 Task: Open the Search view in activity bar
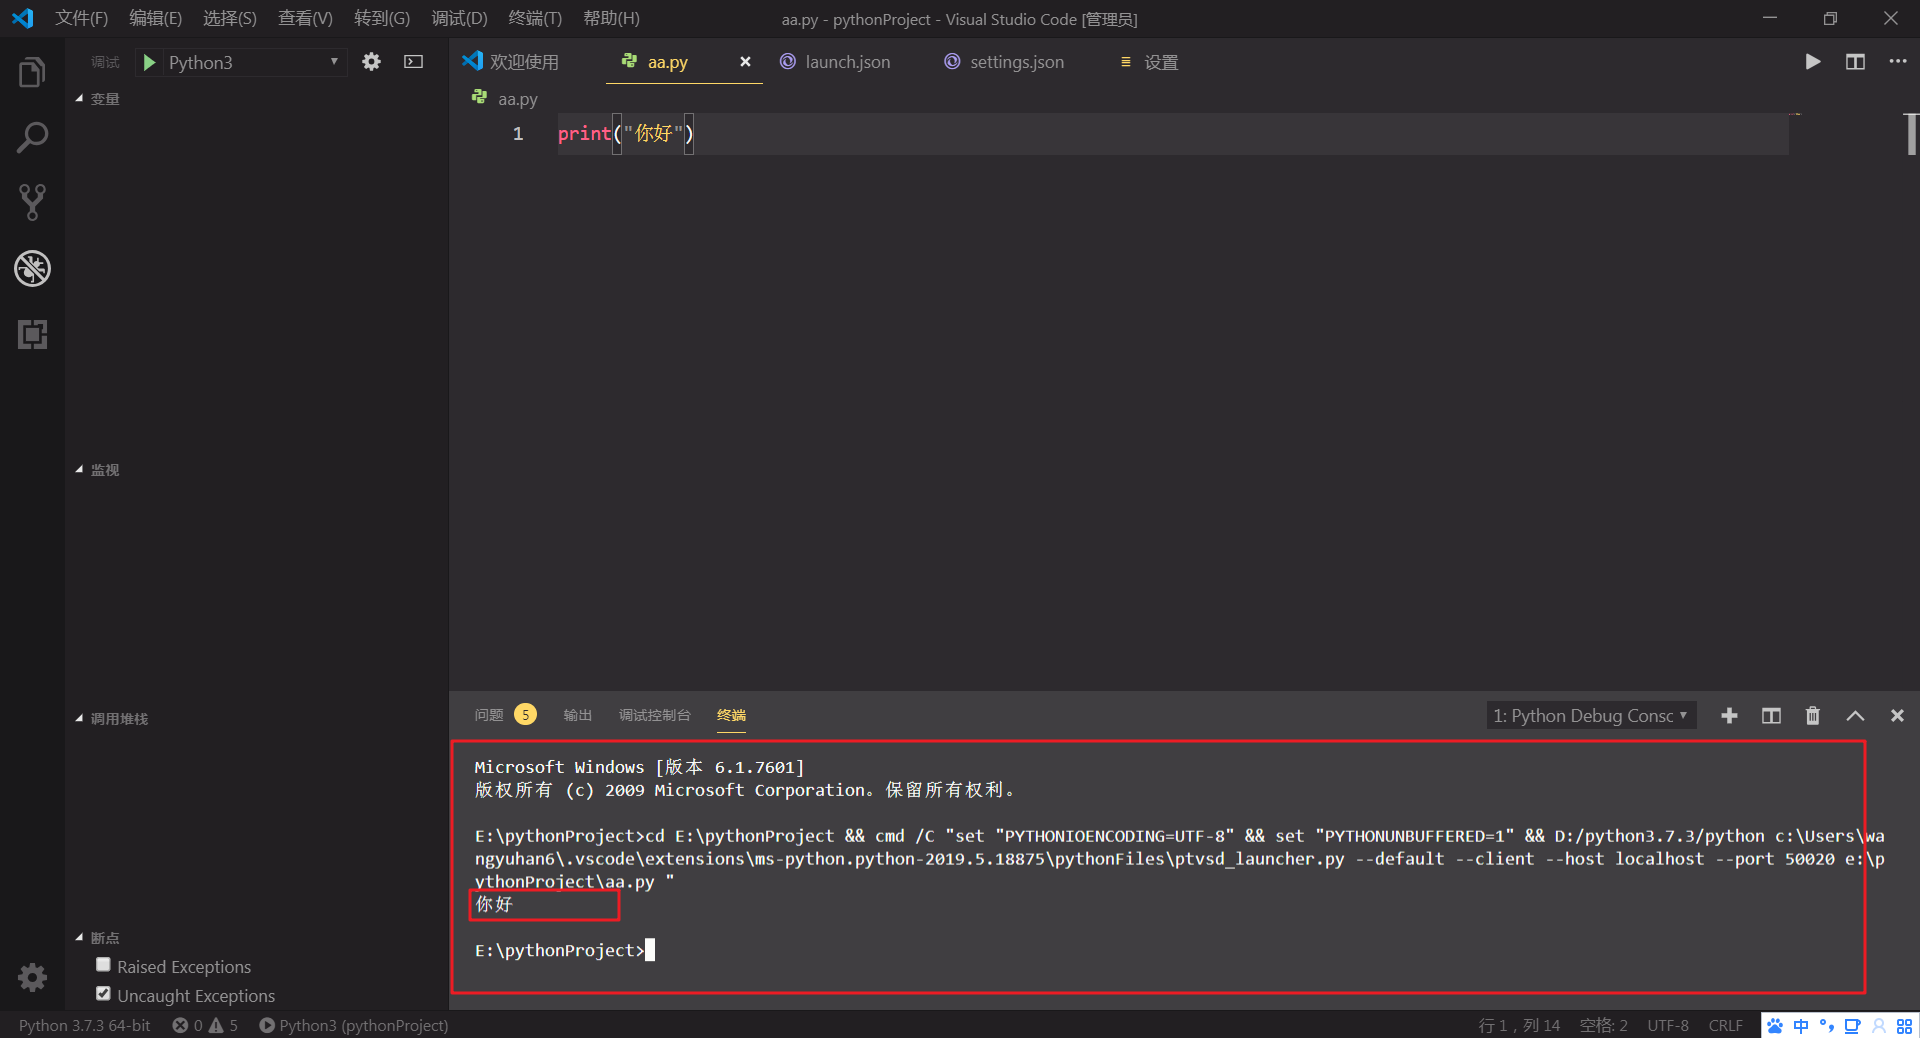(x=32, y=137)
